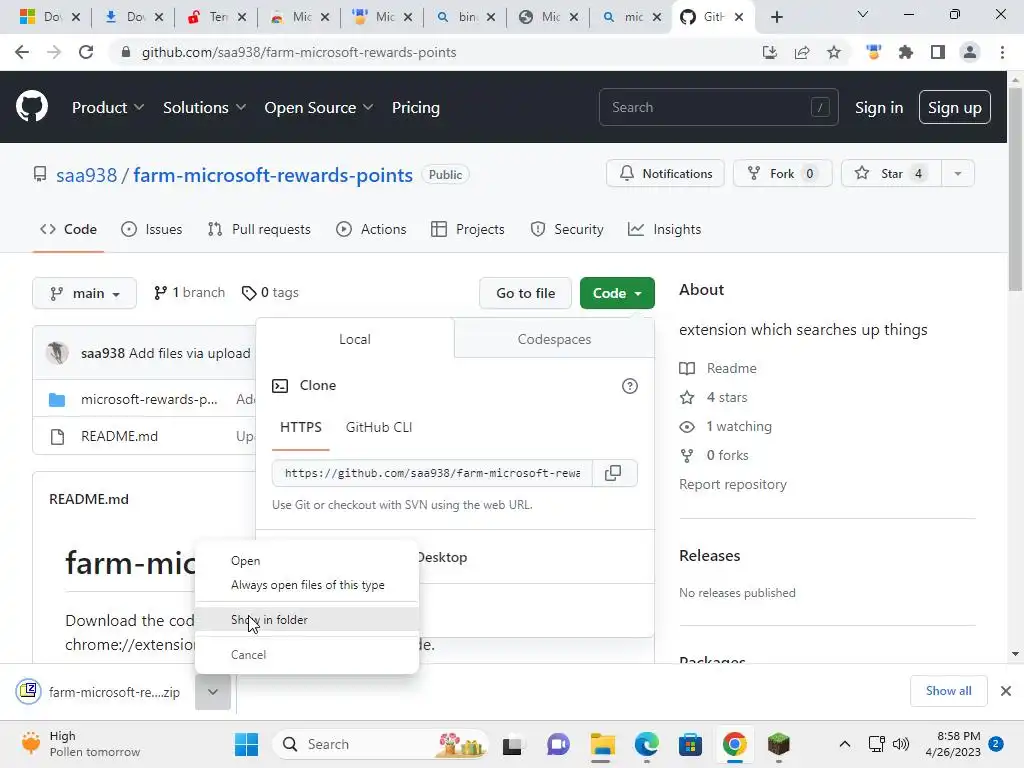This screenshot has height=768, width=1024.
Task: Choose Always open files of this type
Action: point(307,585)
